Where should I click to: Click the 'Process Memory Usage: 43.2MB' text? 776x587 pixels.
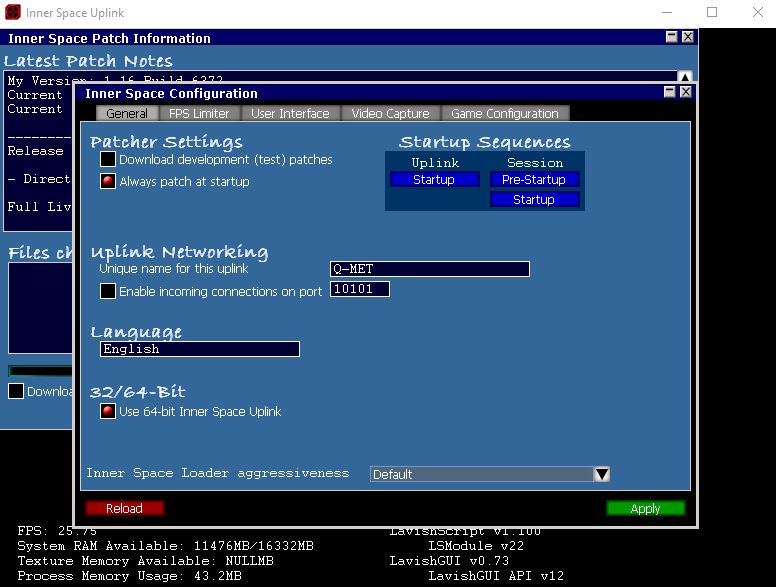tap(130, 576)
